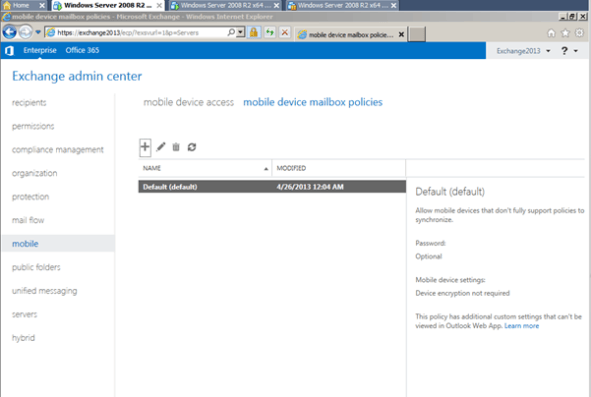
Task: Select the Default (default) policy row
Action: click(x=272, y=187)
